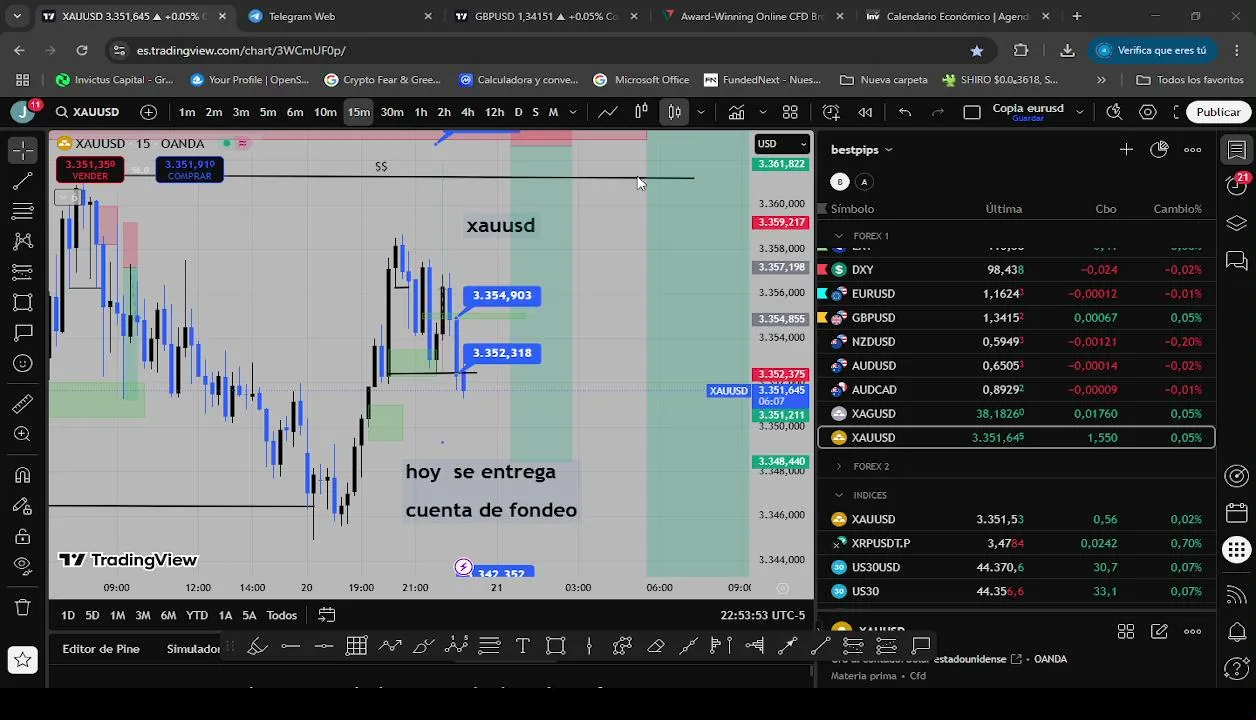Switch chart to 4h timeframe
Viewport: 1256px width, 720px height.
click(467, 112)
